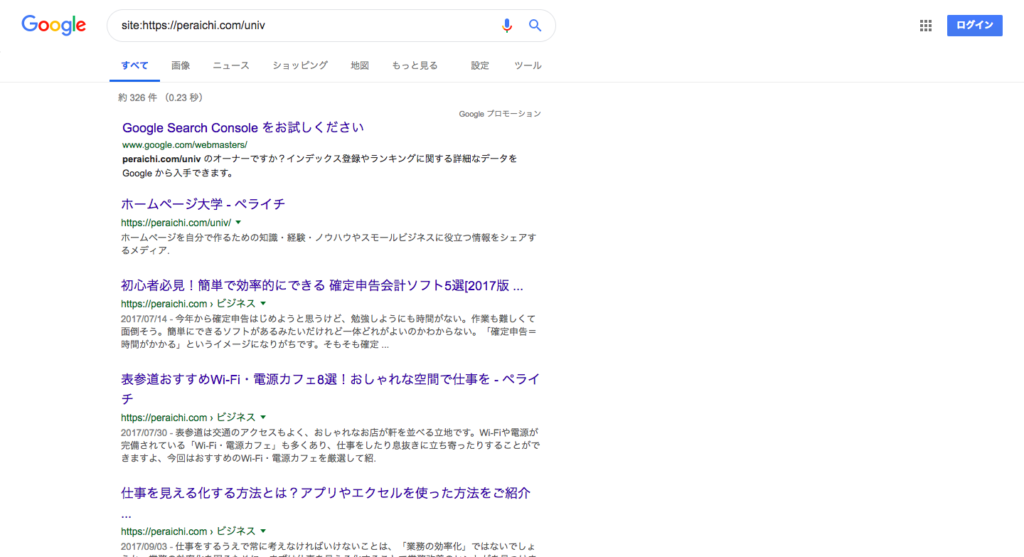Switch to the 画像 tab
The height and width of the screenshot is (557, 1024).
pyautogui.click(x=180, y=66)
